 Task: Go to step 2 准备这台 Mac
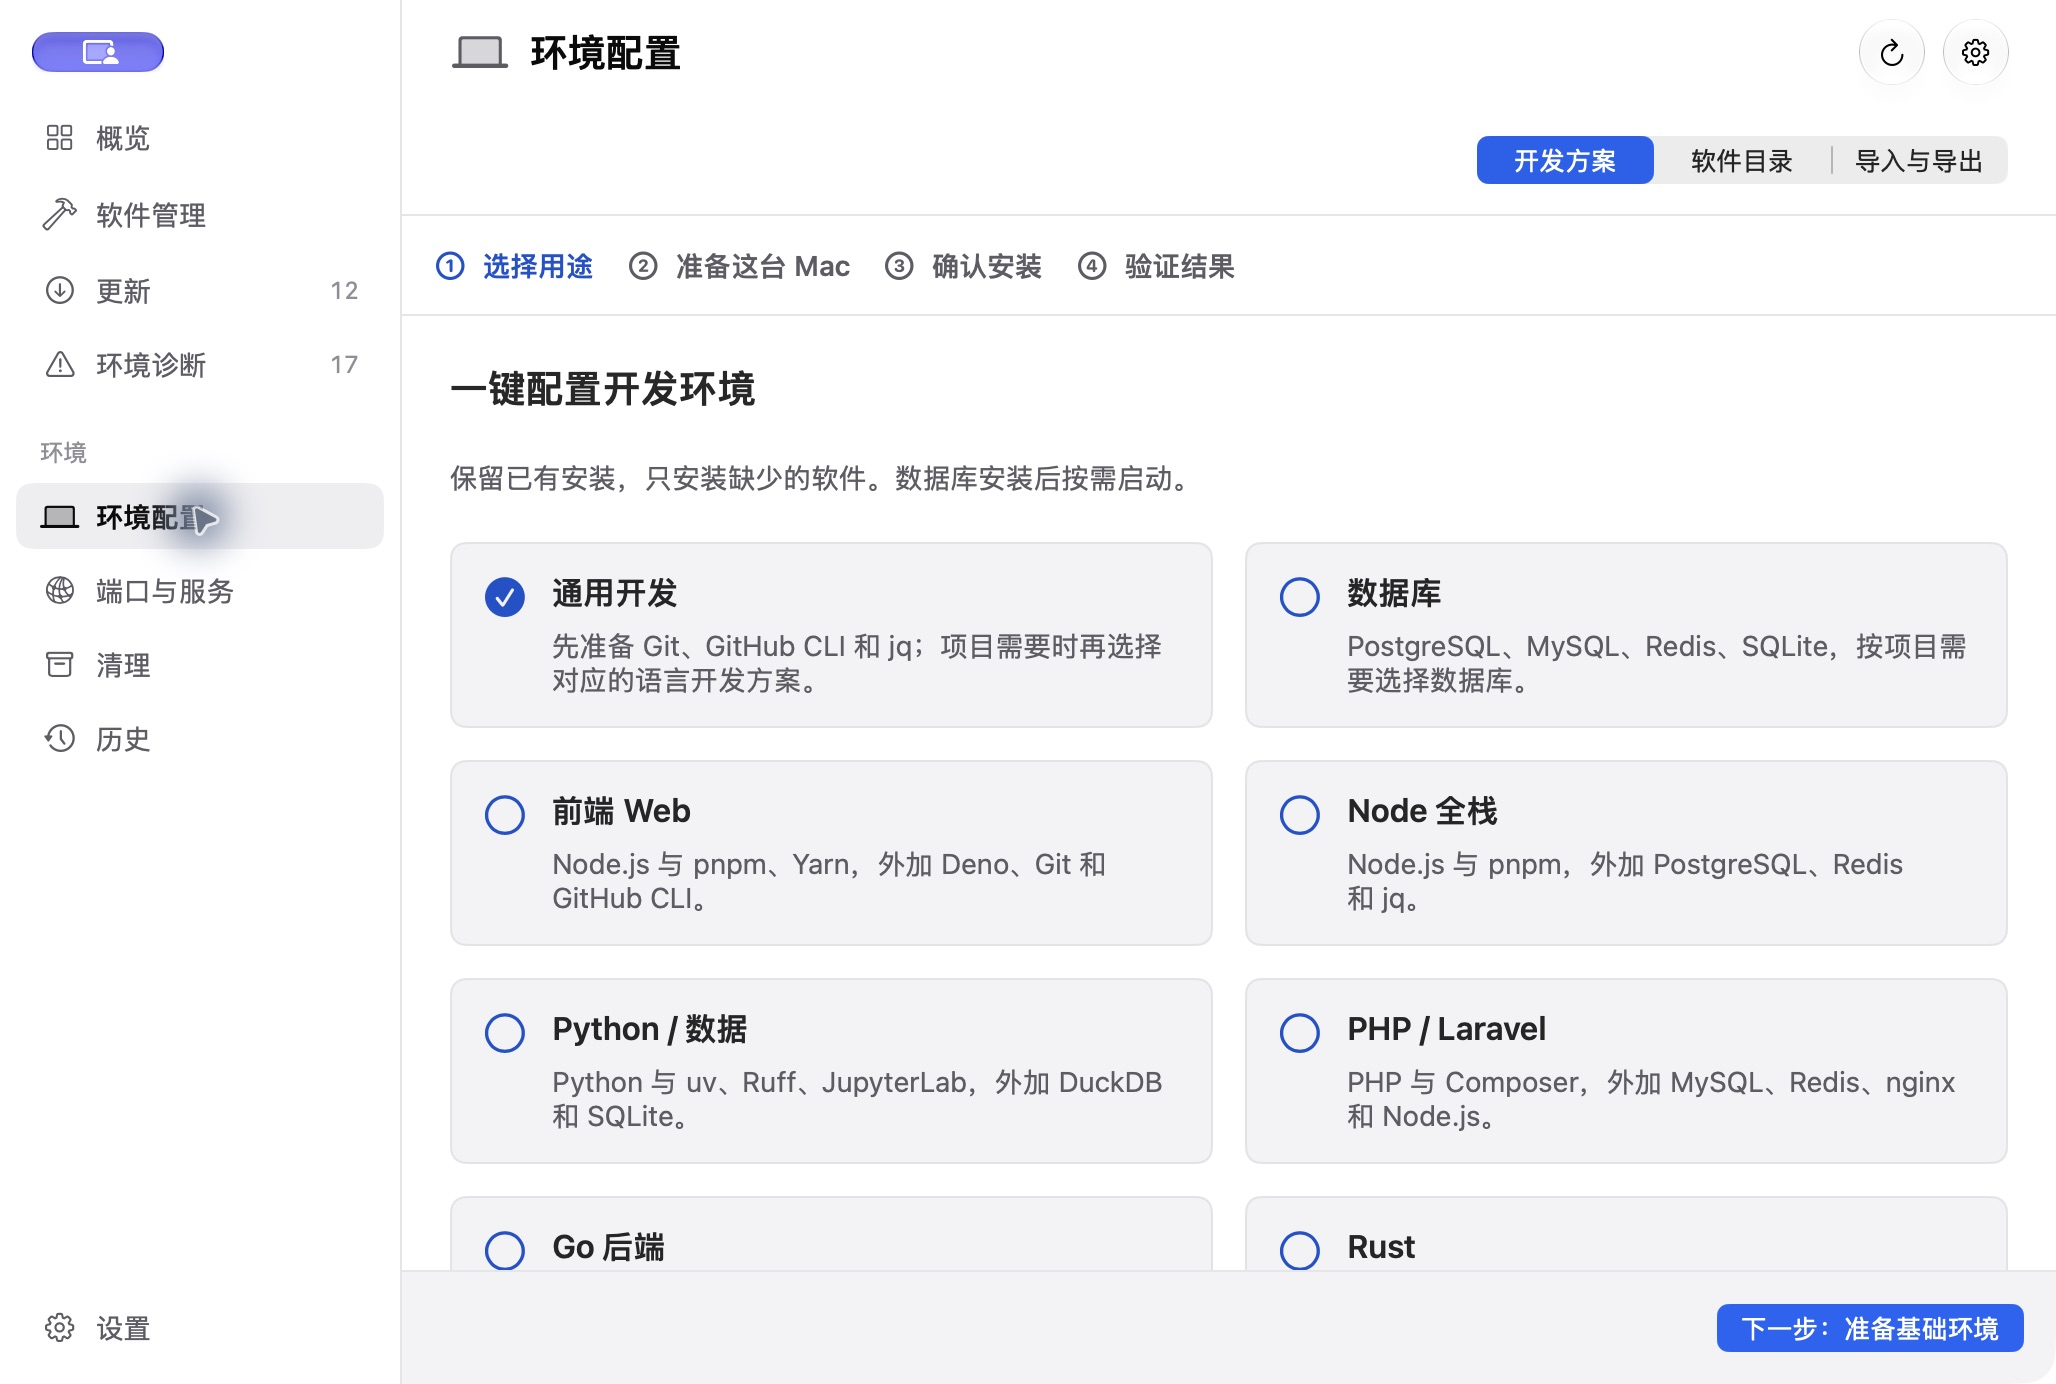(x=739, y=266)
